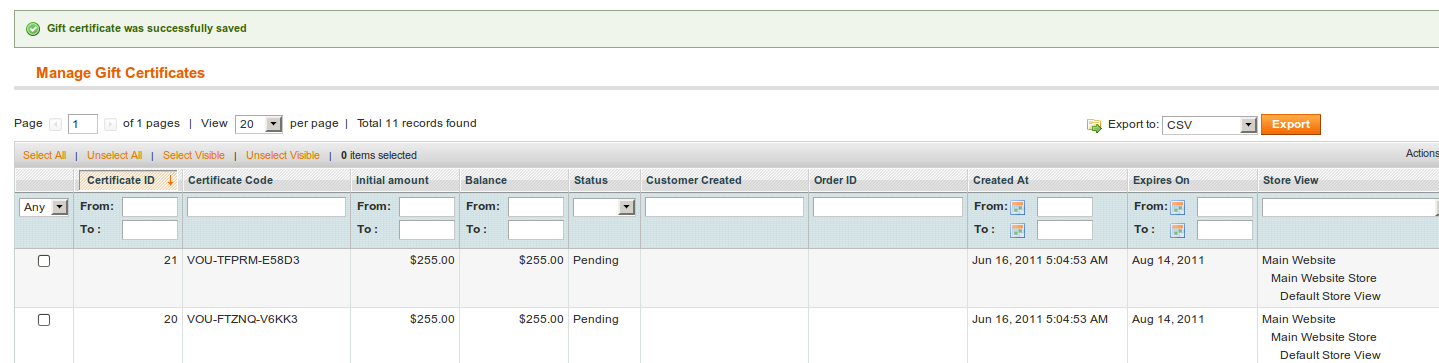Click the green success checkmark icon
The height and width of the screenshot is (363, 1439).
[x=33, y=29]
